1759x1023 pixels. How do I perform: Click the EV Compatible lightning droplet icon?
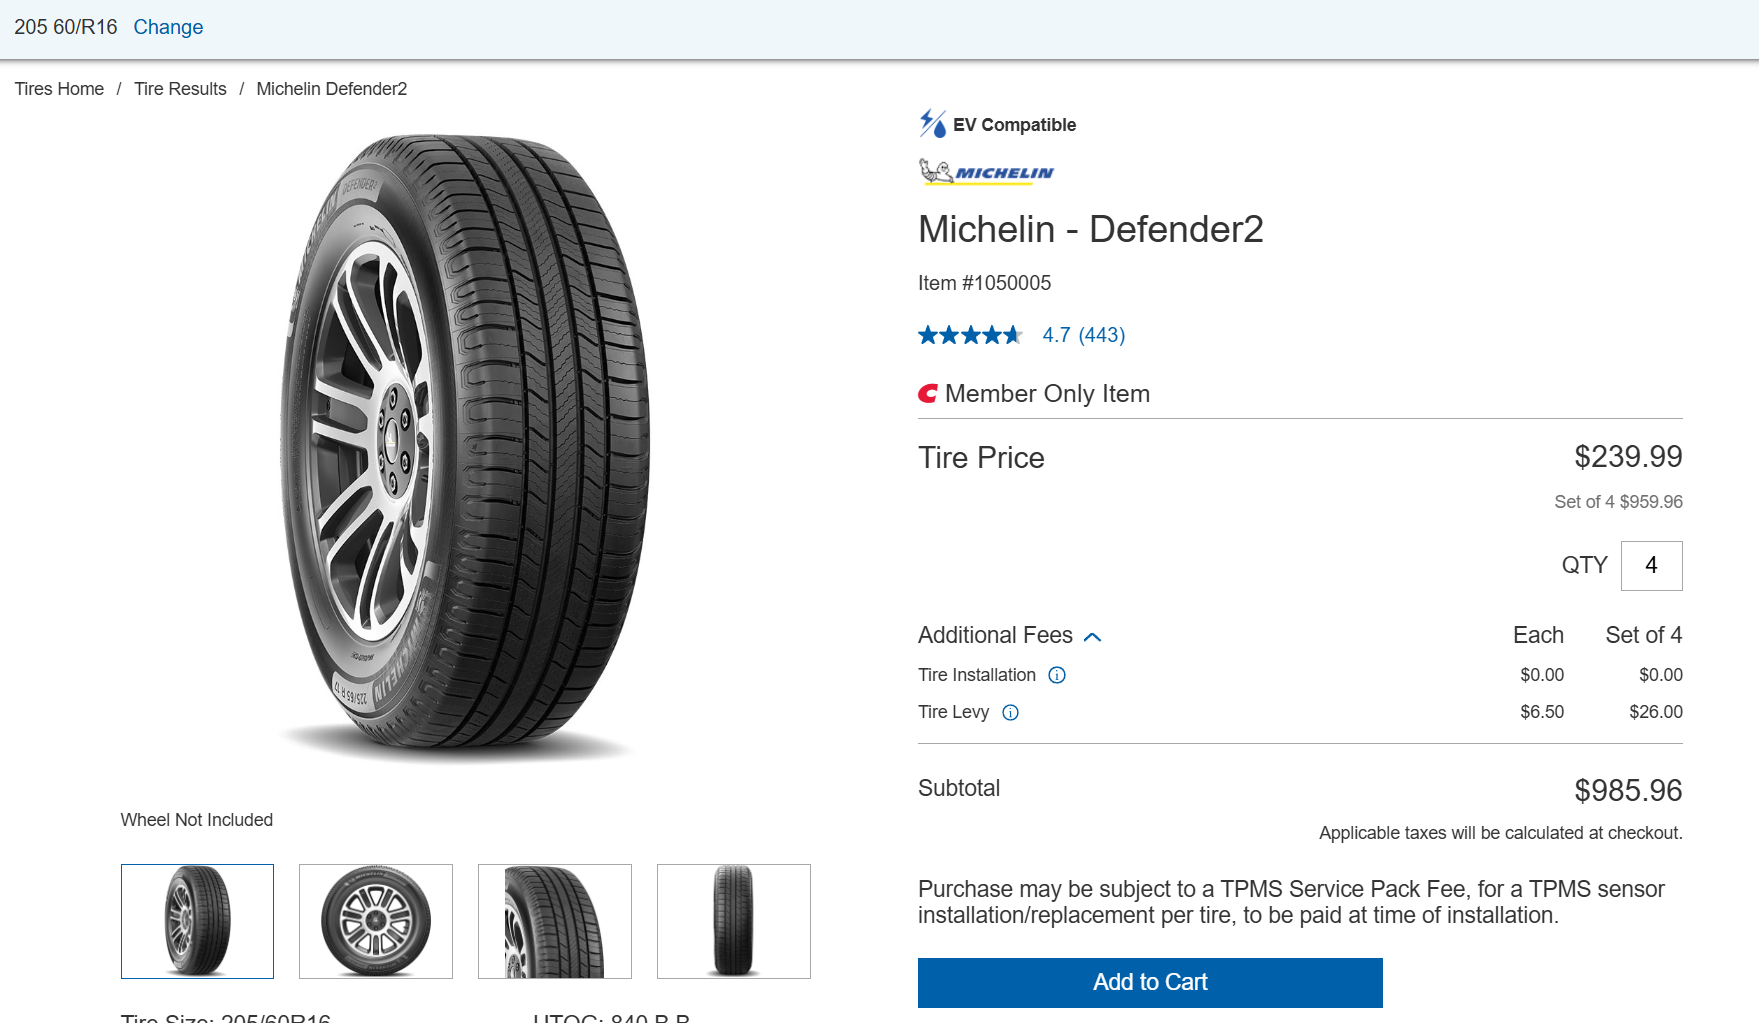(932, 124)
